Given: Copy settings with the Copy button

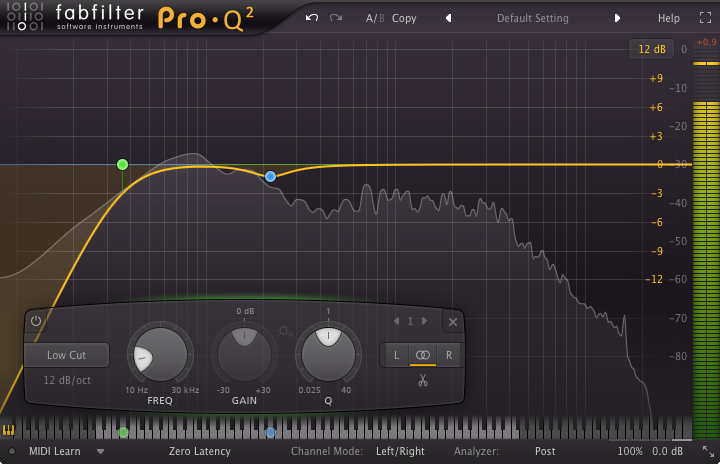Looking at the screenshot, I should coord(404,18).
